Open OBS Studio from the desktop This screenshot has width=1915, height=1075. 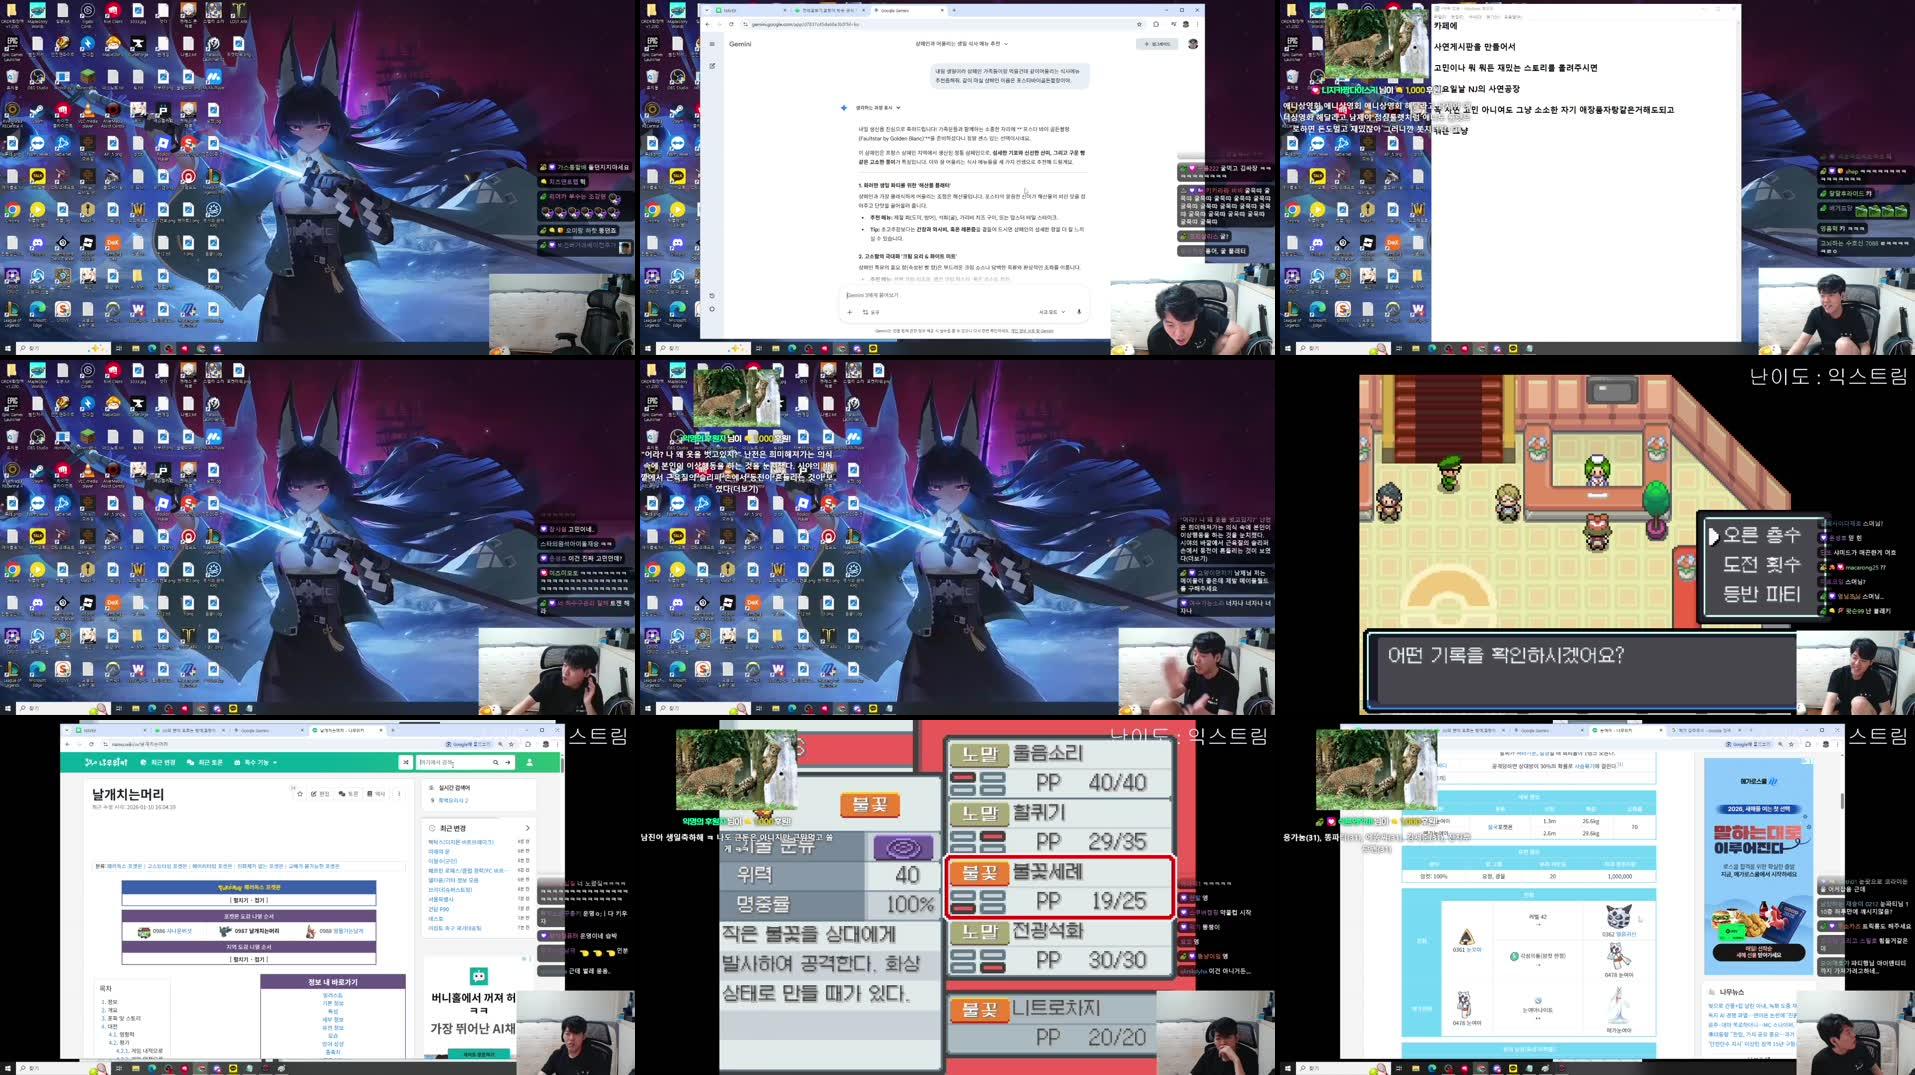(x=39, y=78)
